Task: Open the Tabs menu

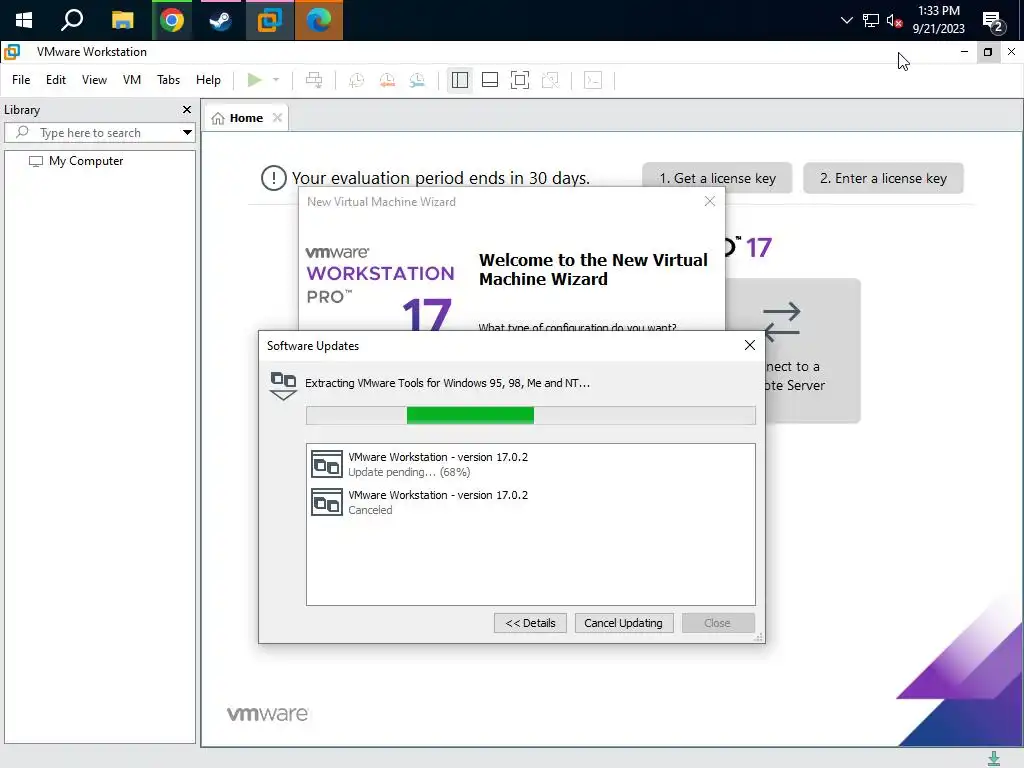Action: [168, 80]
